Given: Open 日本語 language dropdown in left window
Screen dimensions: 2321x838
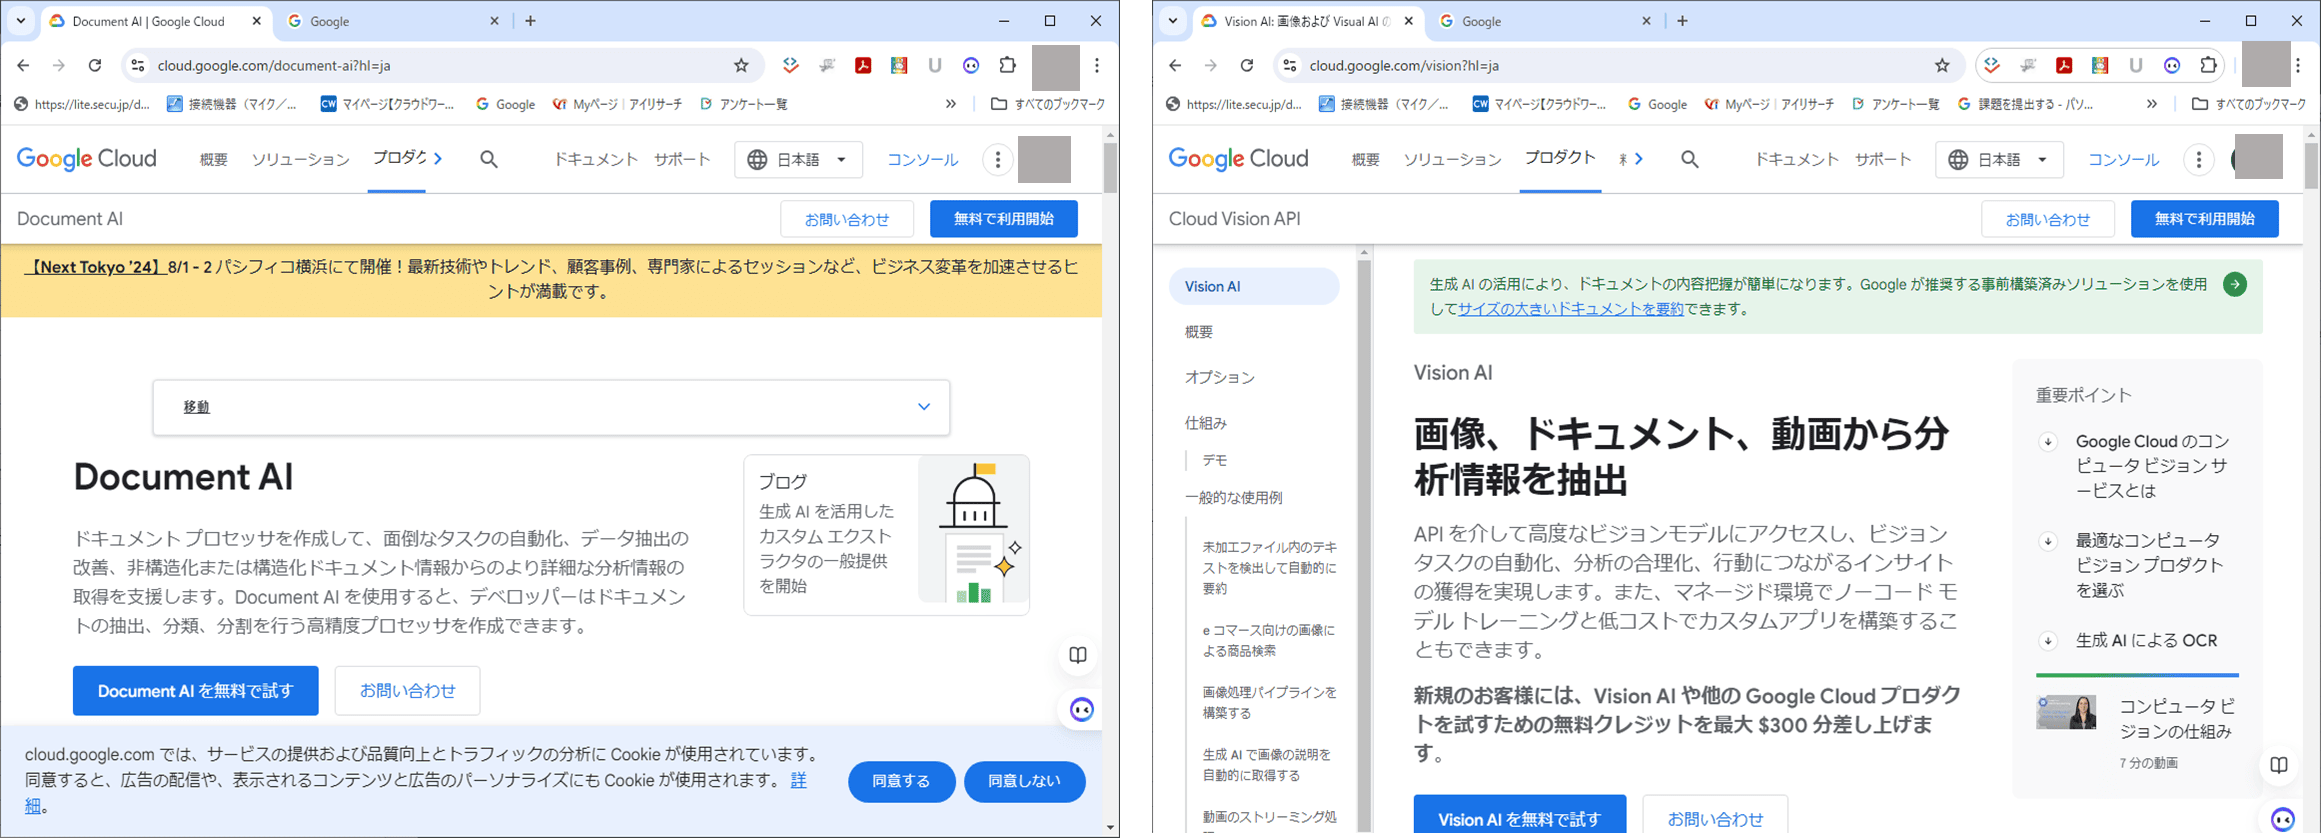Looking at the screenshot, I should tap(799, 159).
